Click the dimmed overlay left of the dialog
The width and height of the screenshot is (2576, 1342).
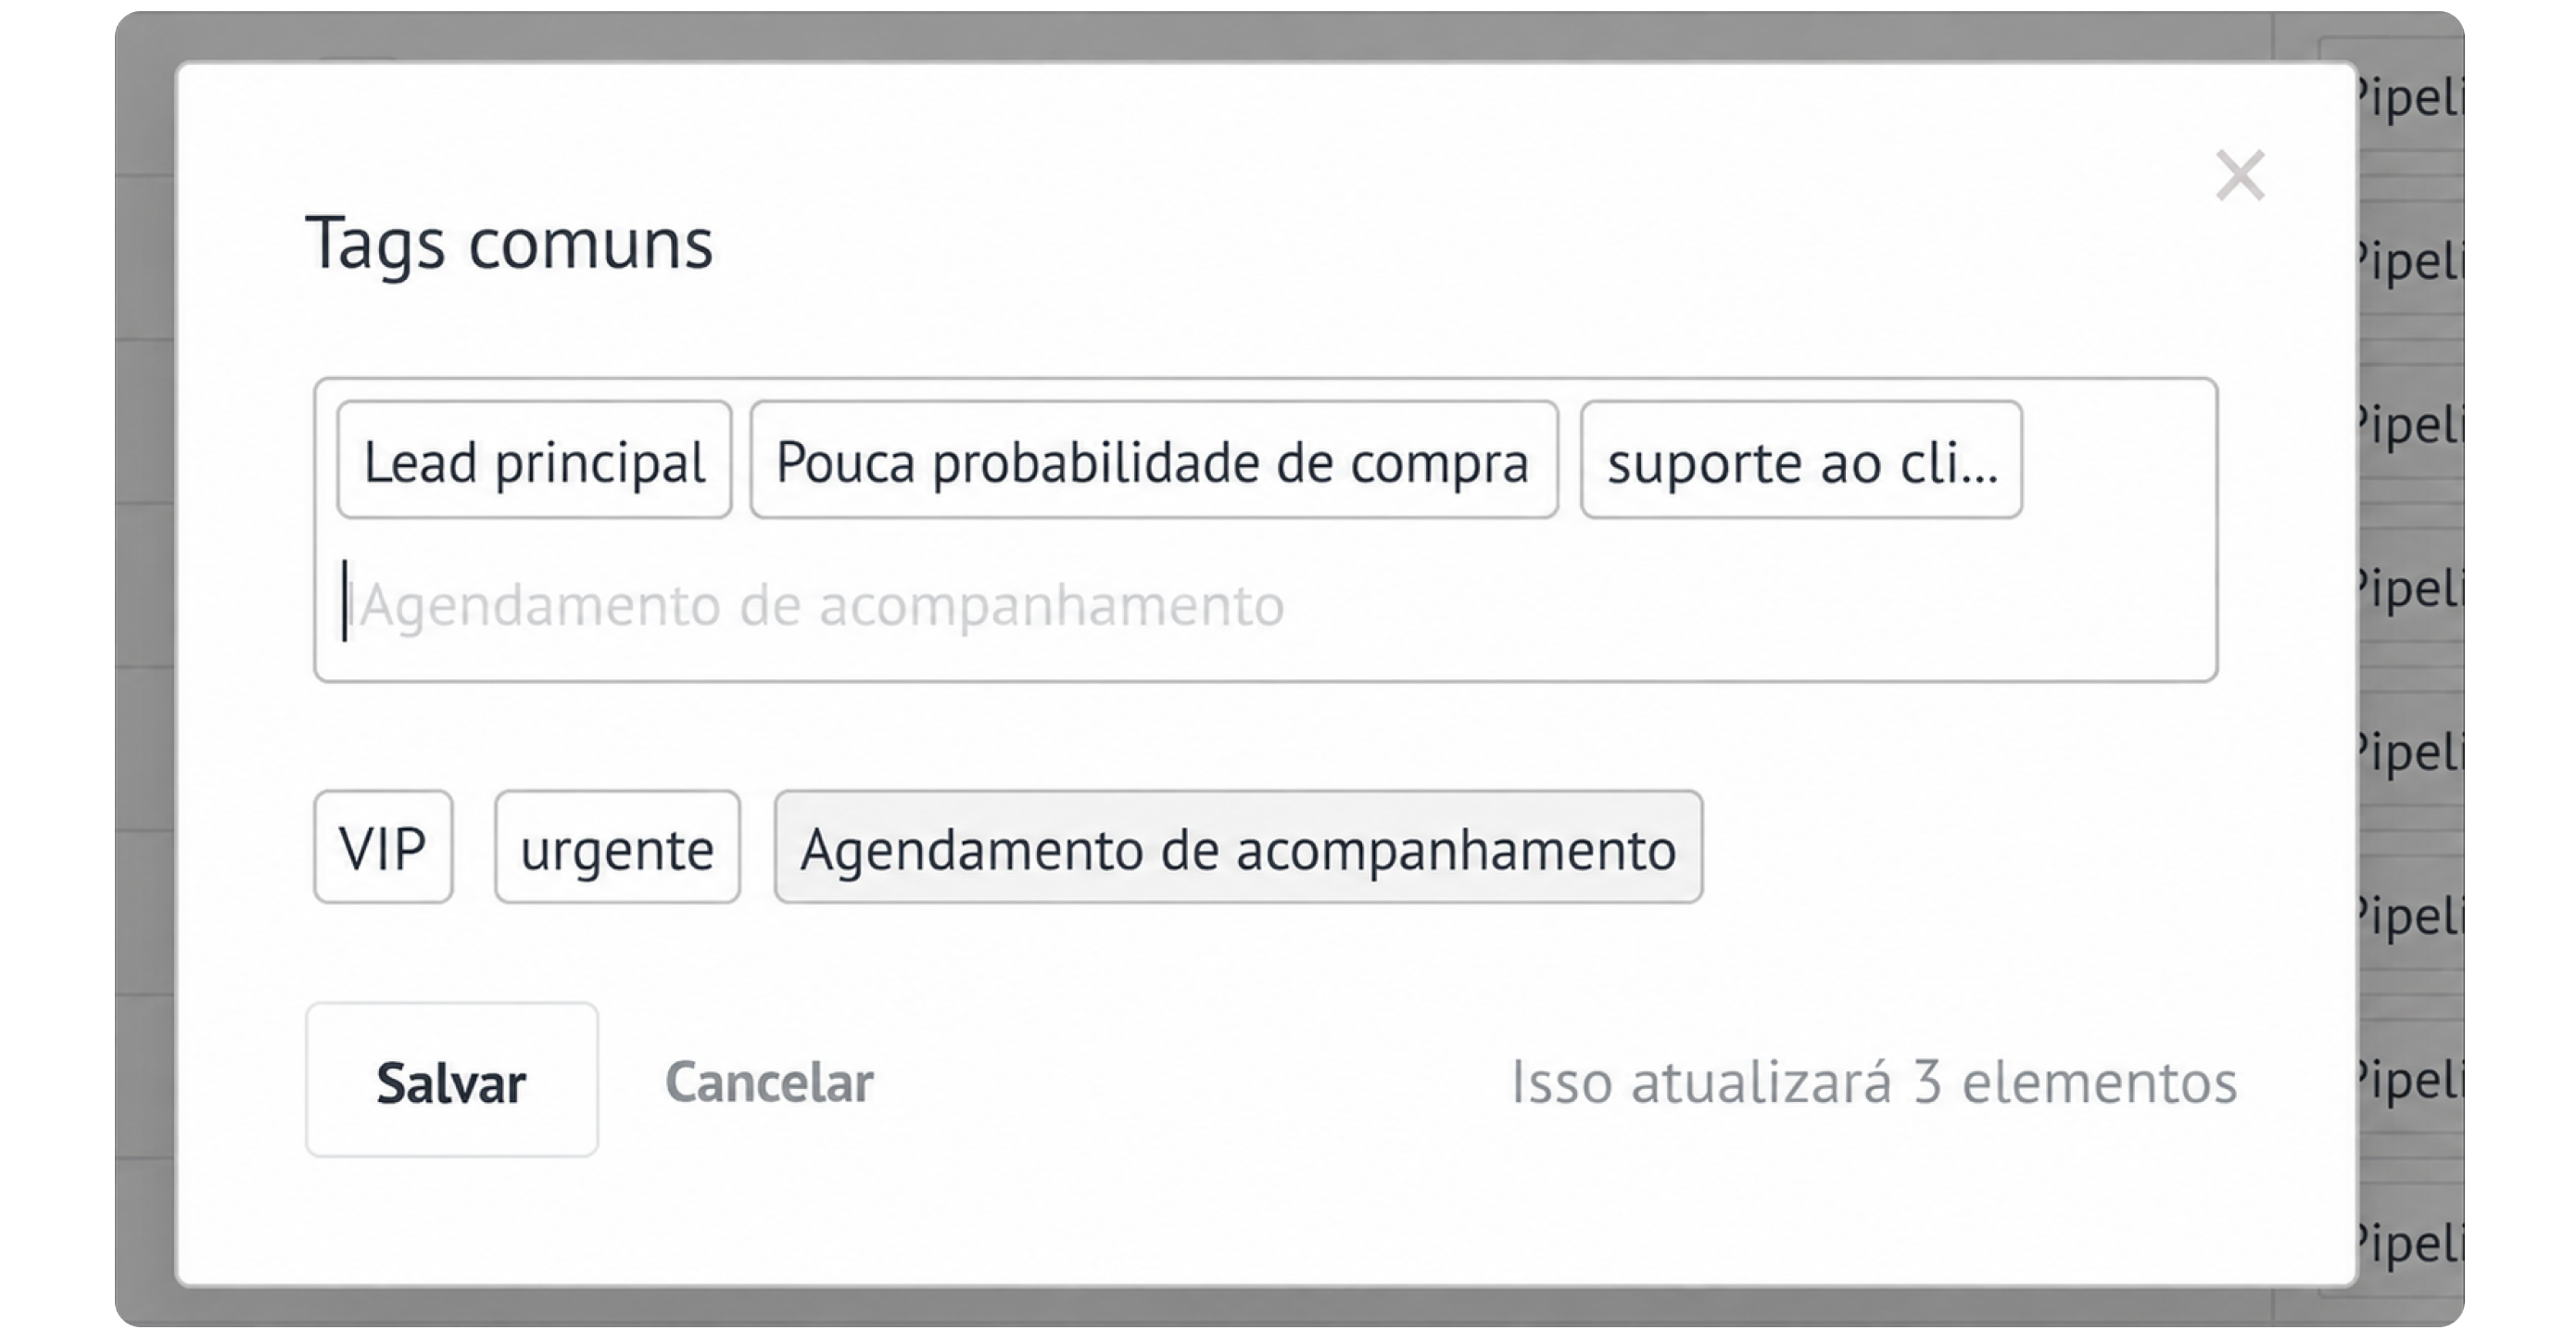click(145, 670)
